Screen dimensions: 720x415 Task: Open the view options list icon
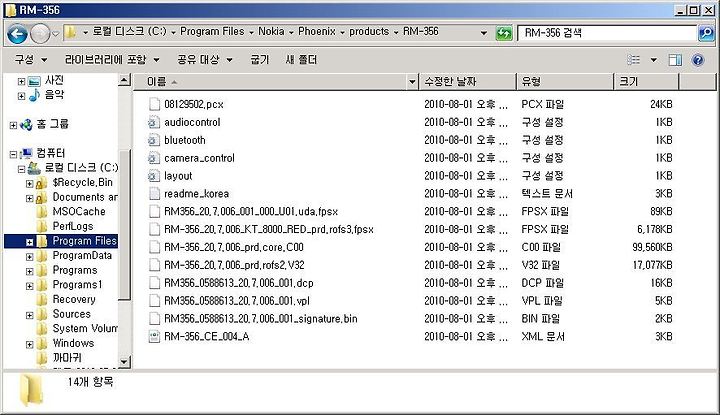(634, 60)
